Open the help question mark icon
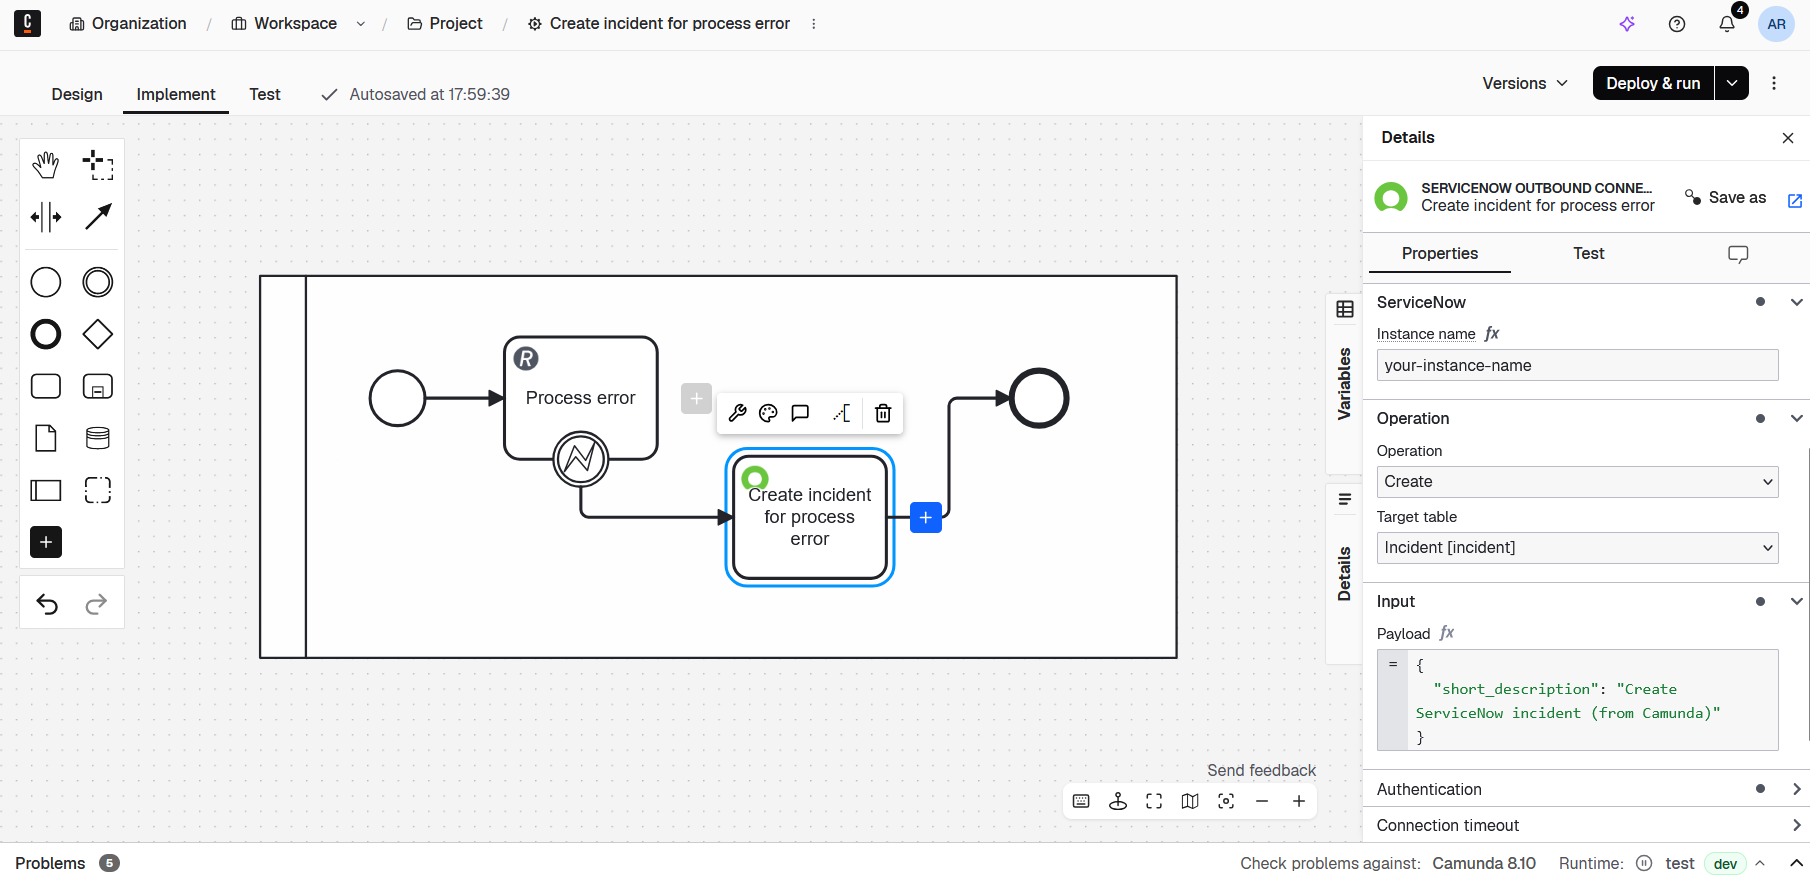Screen dimensions: 1810x879 pyautogui.click(x=1677, y=24)
